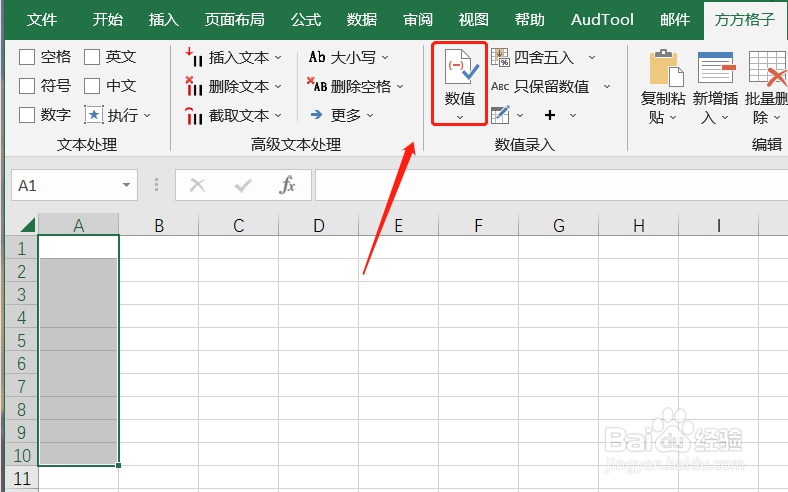Check the 数字 checkbox
This screenshot has width=788, height=492.
coord(27,115)
